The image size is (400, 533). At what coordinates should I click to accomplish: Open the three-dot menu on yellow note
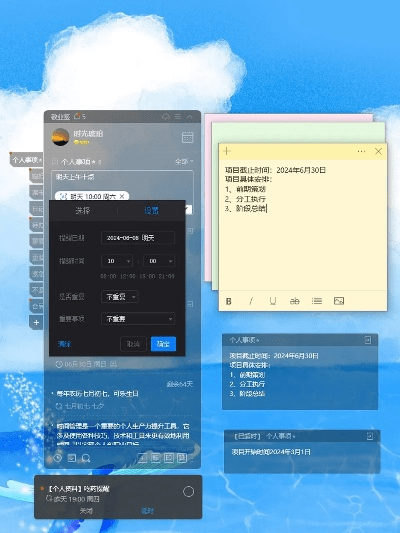[361, 151]
